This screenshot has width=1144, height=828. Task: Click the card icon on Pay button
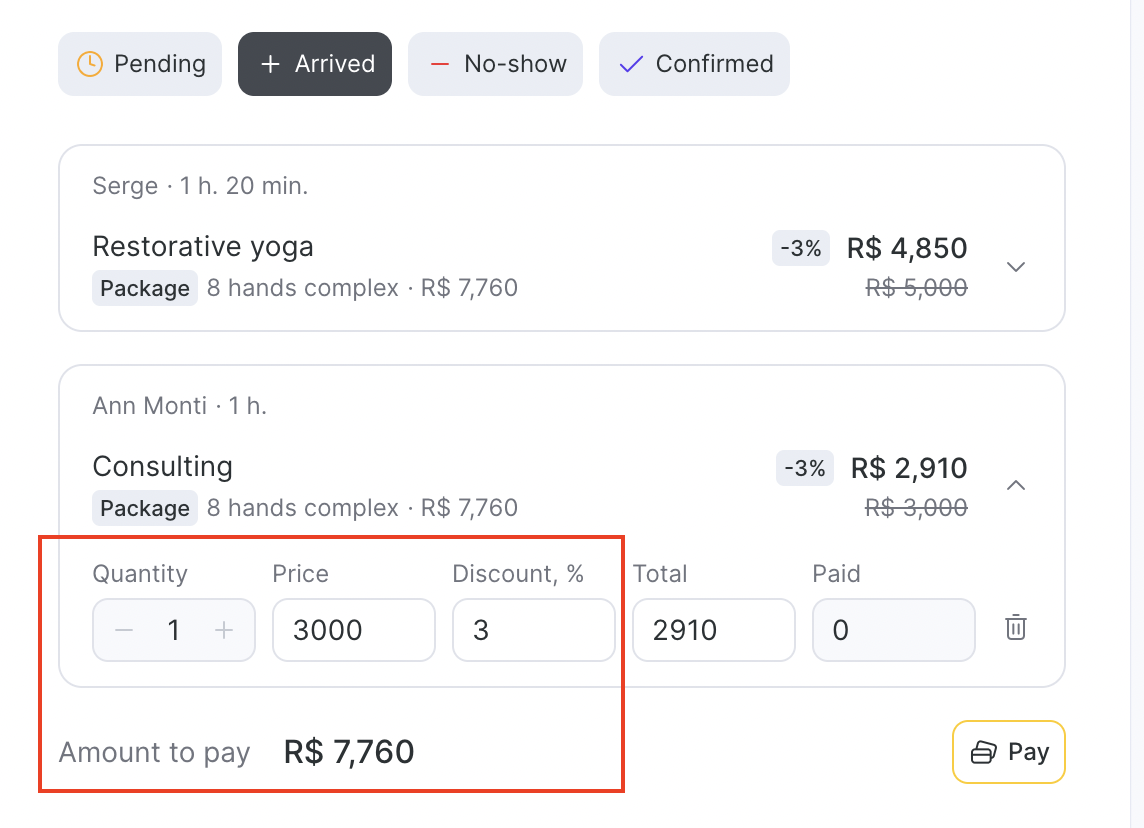click(x=984, y=752)
